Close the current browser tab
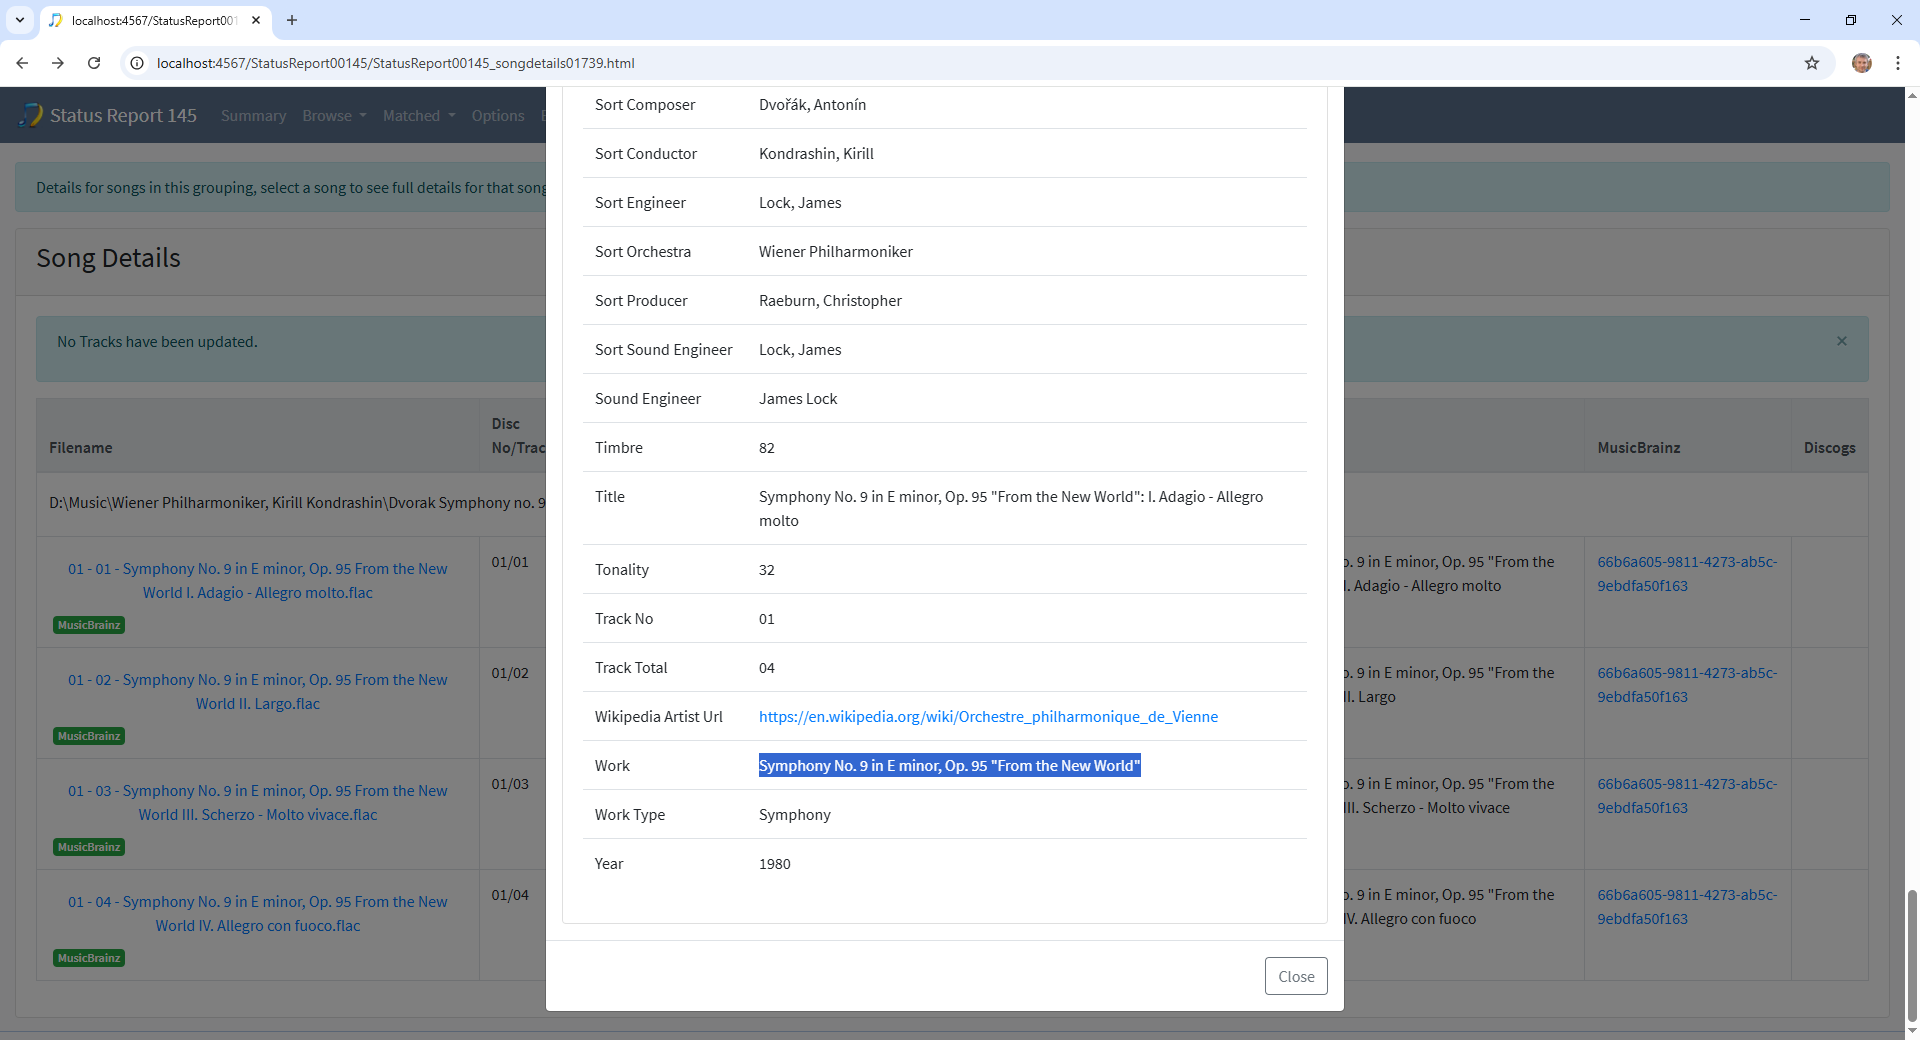Image resolution: width=1920 pixels, height=1040 pixels. coord(256,20)
